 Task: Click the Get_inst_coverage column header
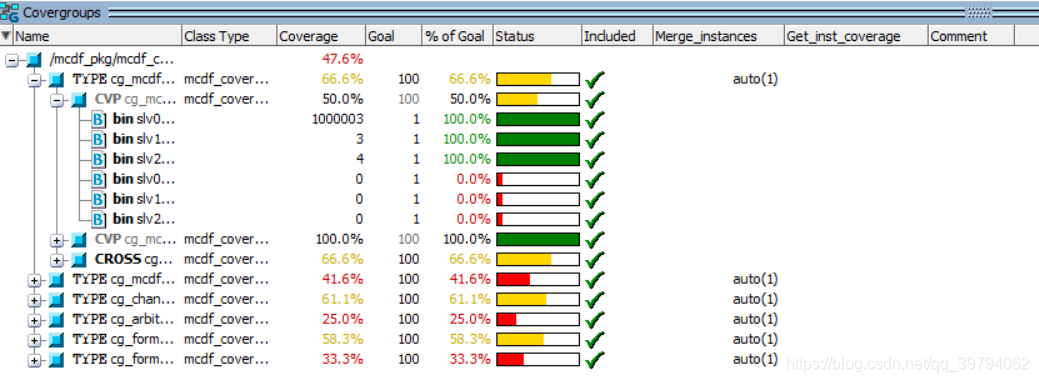(856, 36)
